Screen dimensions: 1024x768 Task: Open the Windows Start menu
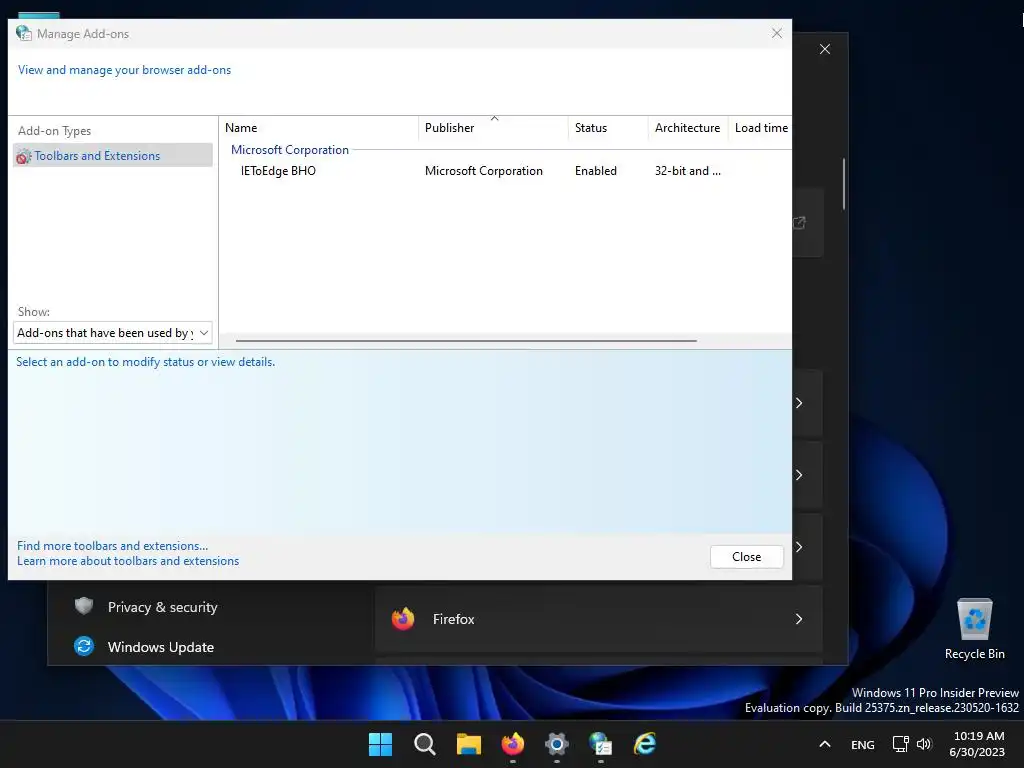click(380, 744)
